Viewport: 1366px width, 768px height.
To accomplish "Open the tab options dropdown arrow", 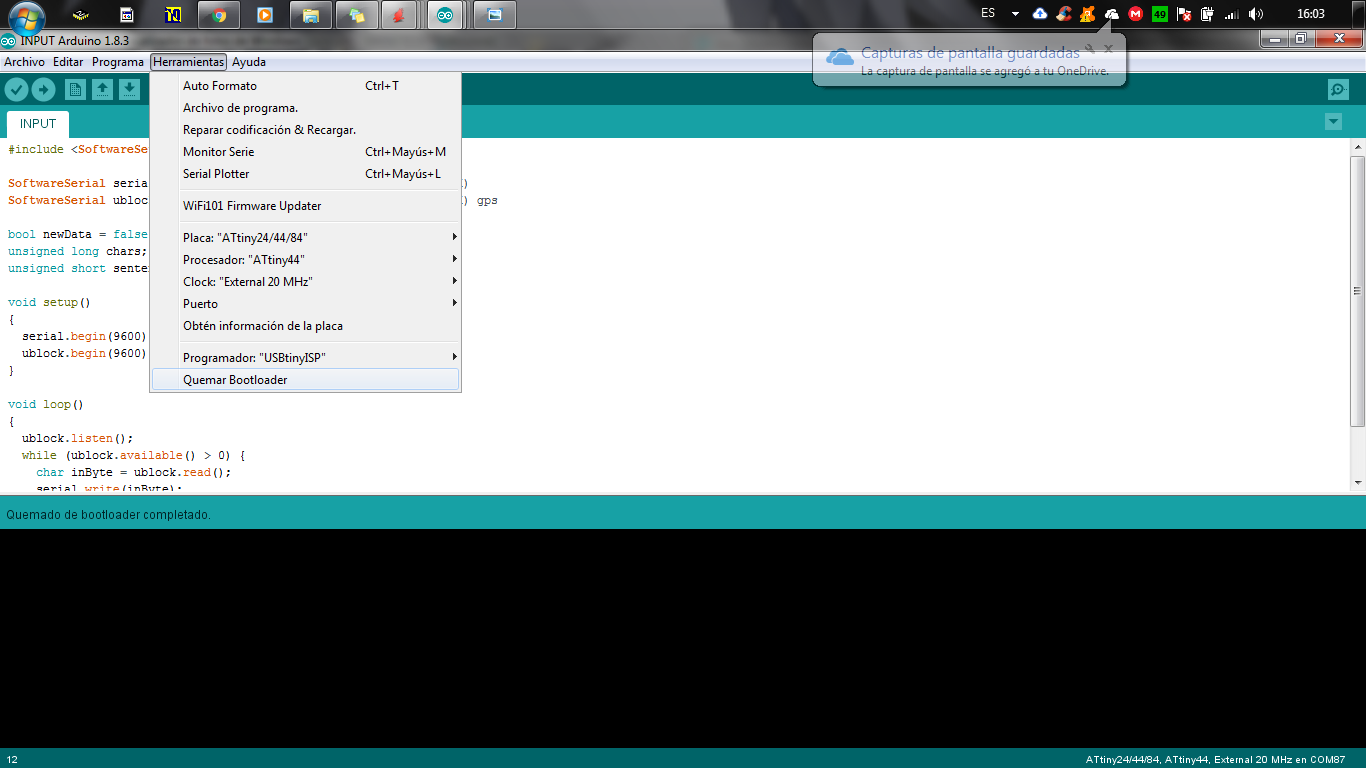I will coord(1333,122).
